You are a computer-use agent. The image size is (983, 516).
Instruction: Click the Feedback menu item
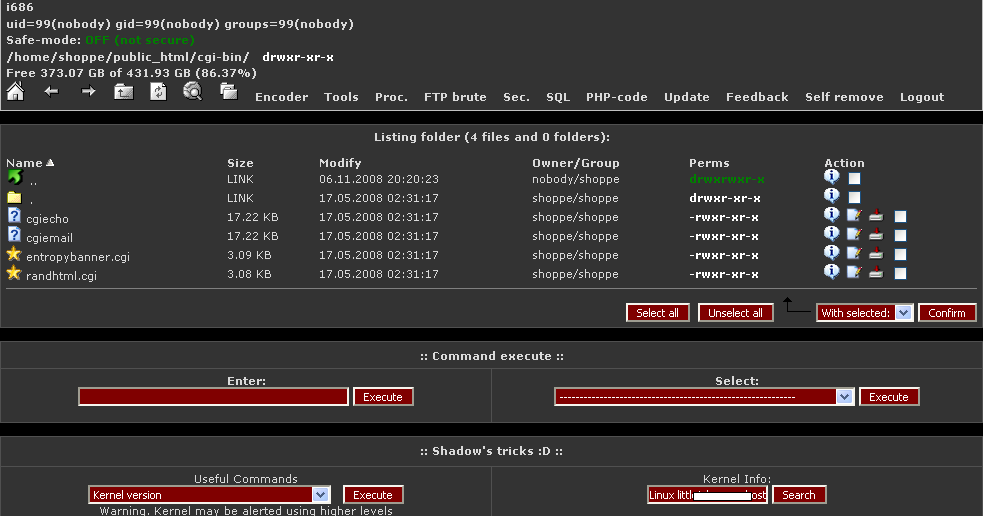[x=757, y=97]
